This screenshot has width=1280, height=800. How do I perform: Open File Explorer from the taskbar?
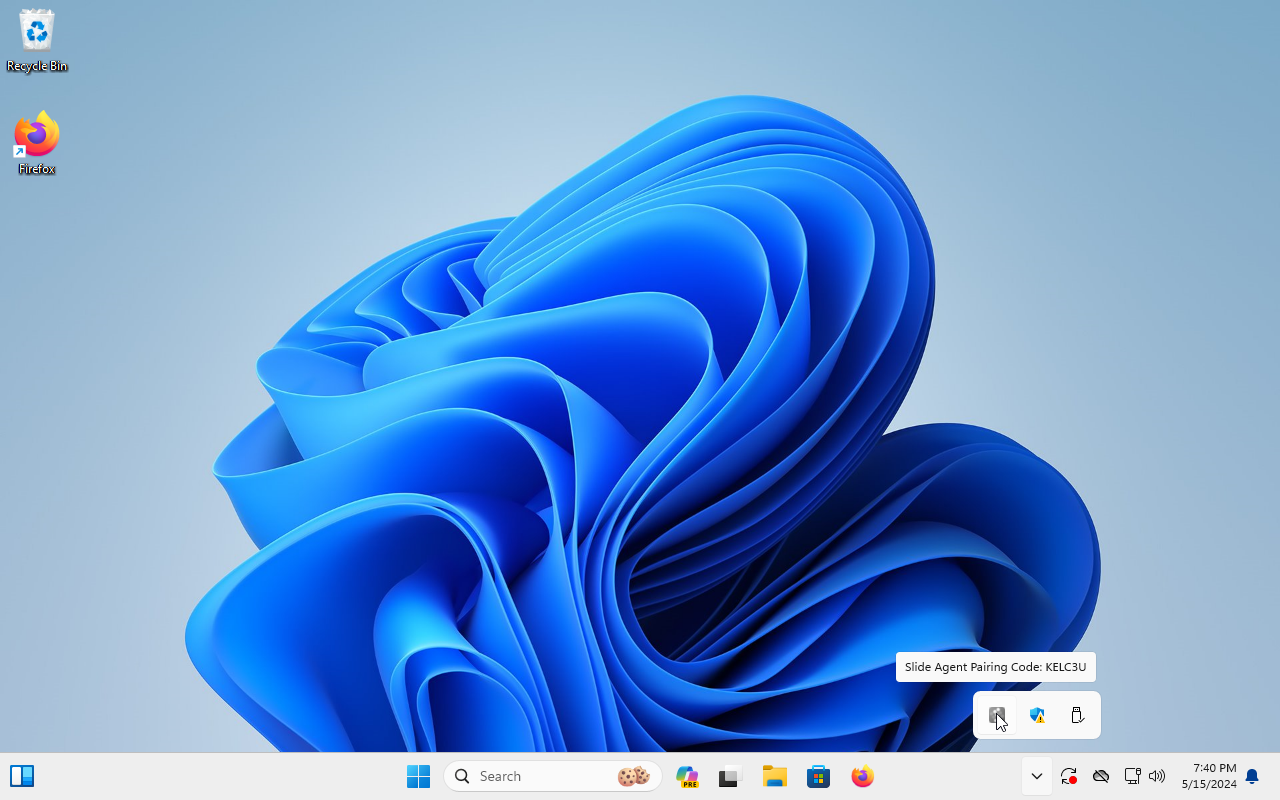(x=774, y=776)
